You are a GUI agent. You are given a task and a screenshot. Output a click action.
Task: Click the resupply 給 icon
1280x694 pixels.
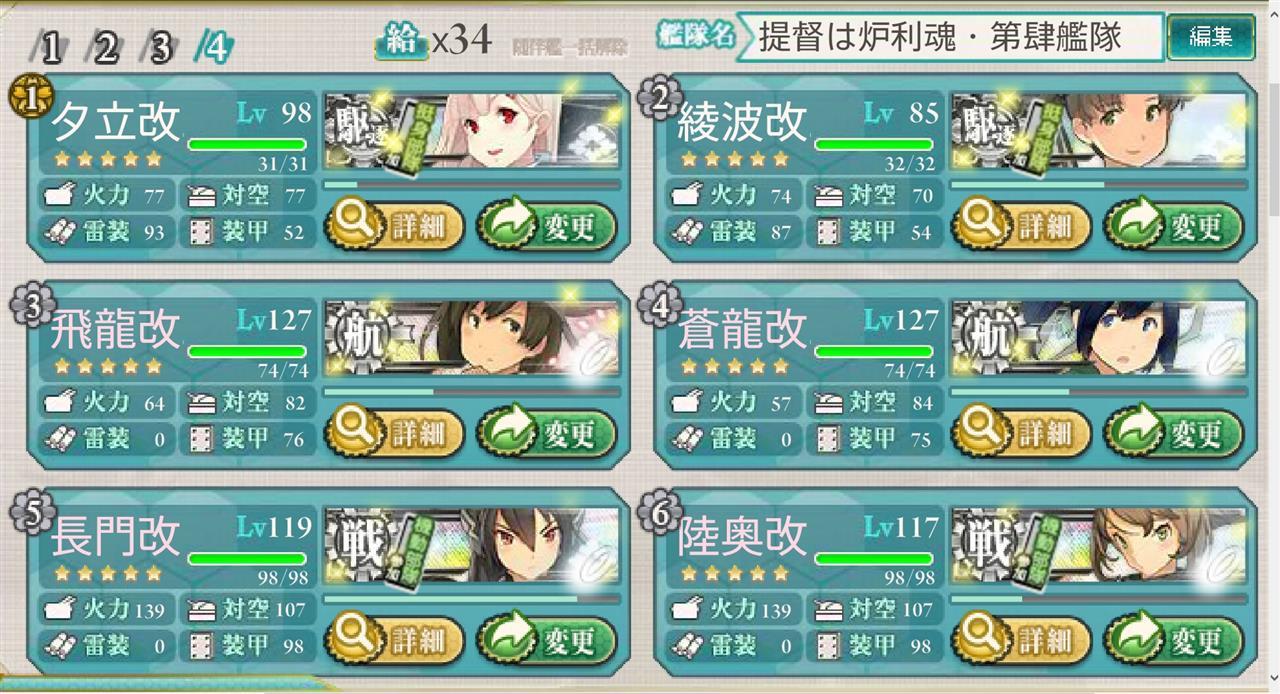coord(401,40)
